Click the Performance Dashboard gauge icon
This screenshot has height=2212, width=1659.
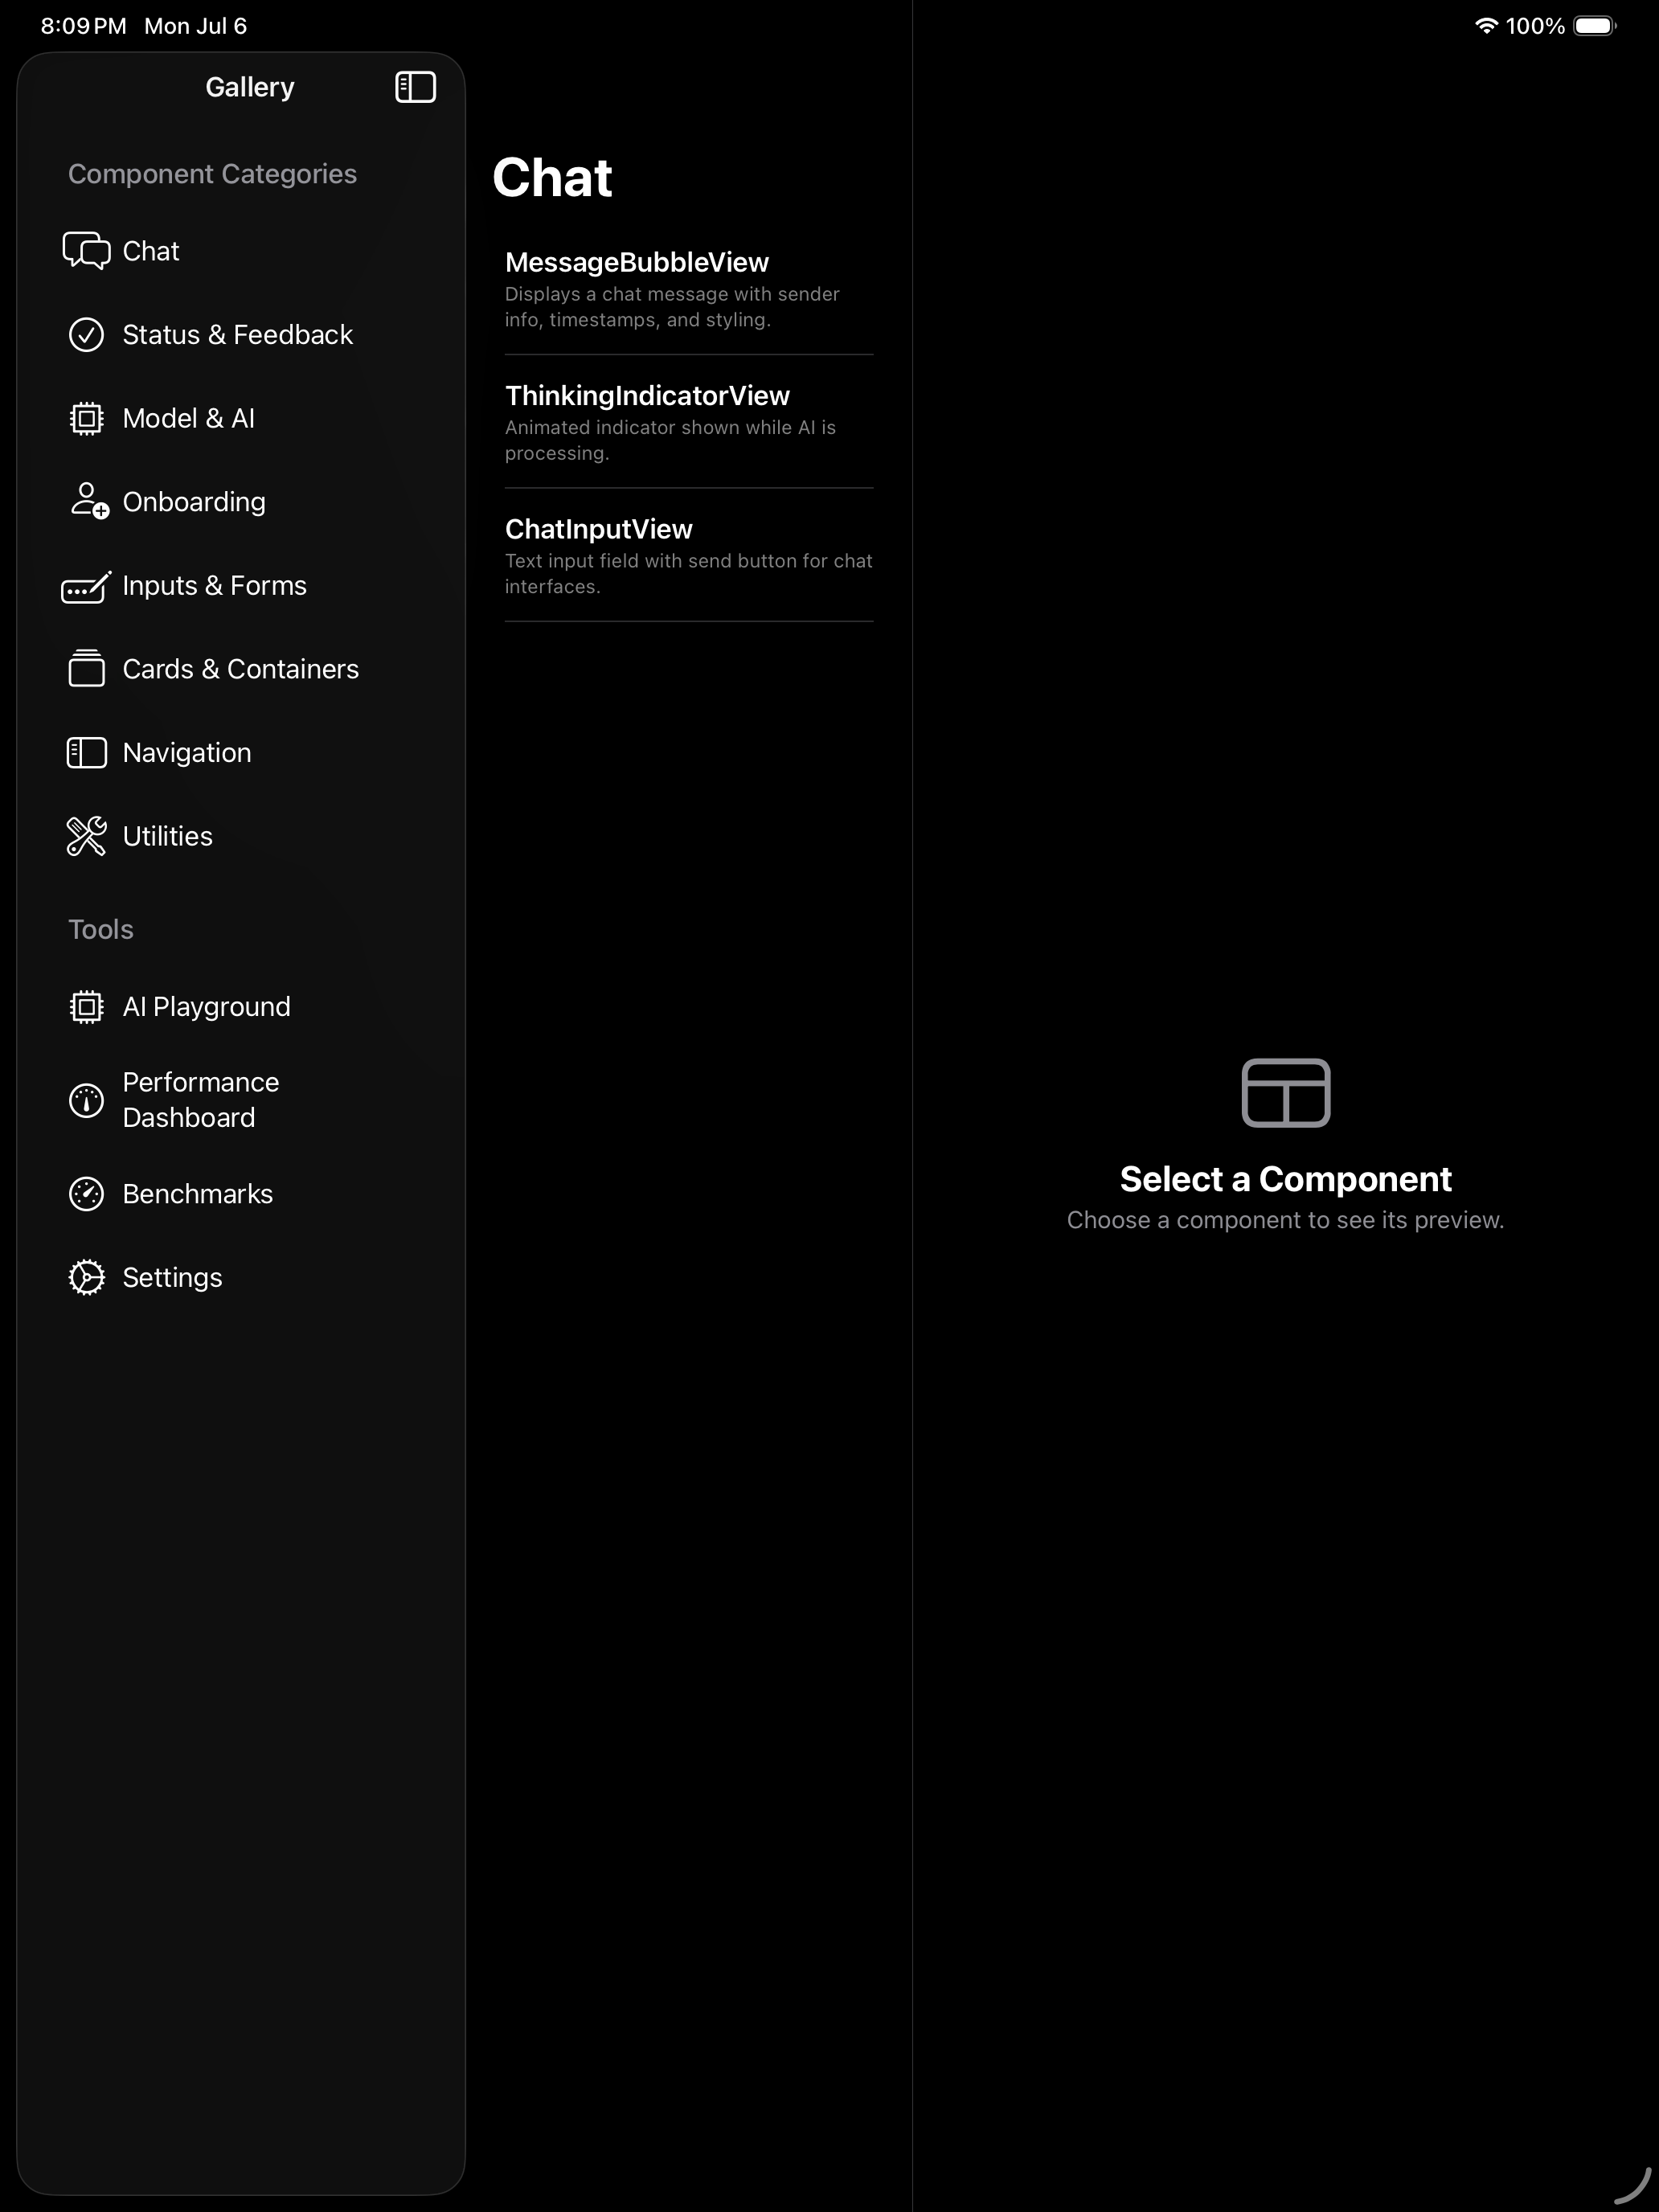coord(86,1100)
